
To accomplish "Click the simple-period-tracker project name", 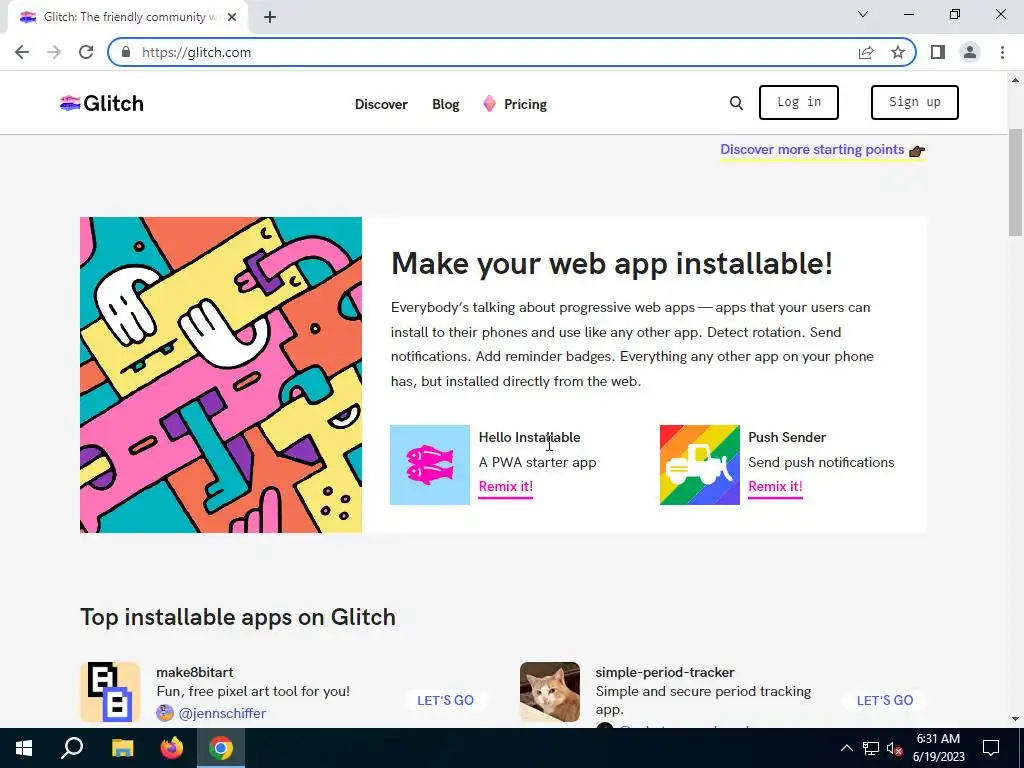I will (665, 672).
